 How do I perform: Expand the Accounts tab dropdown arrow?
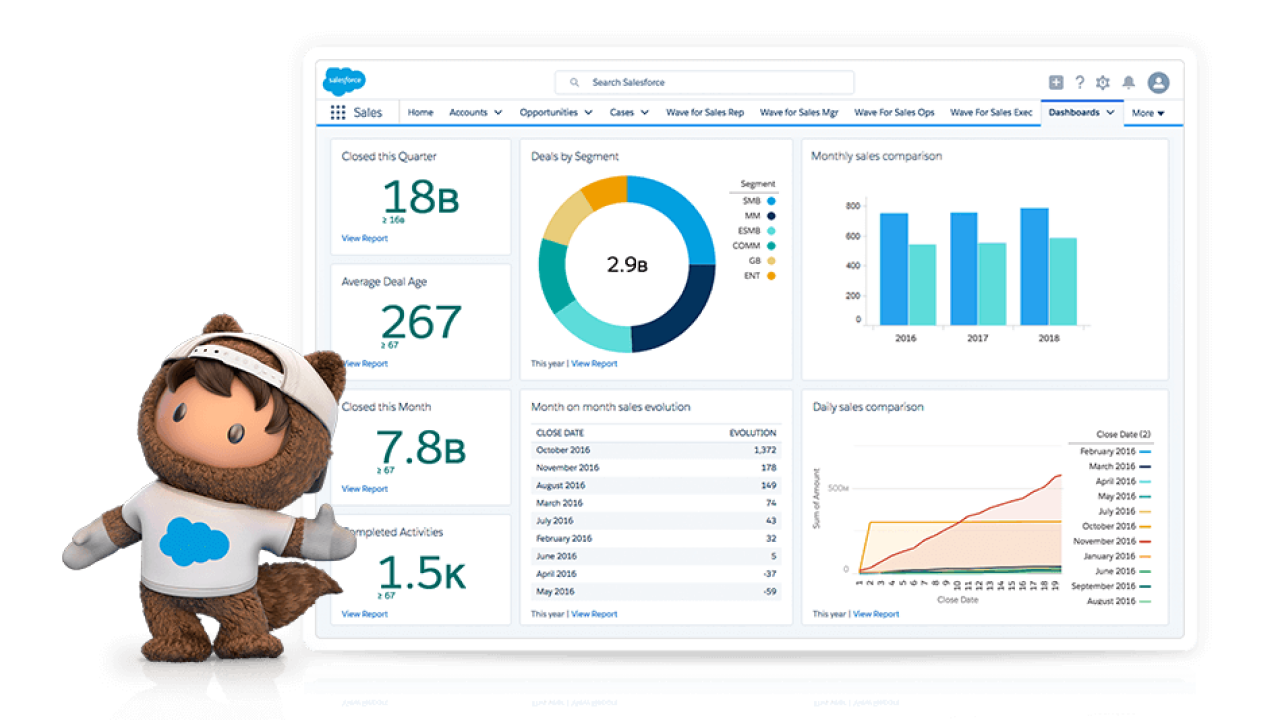coord(498,113)
